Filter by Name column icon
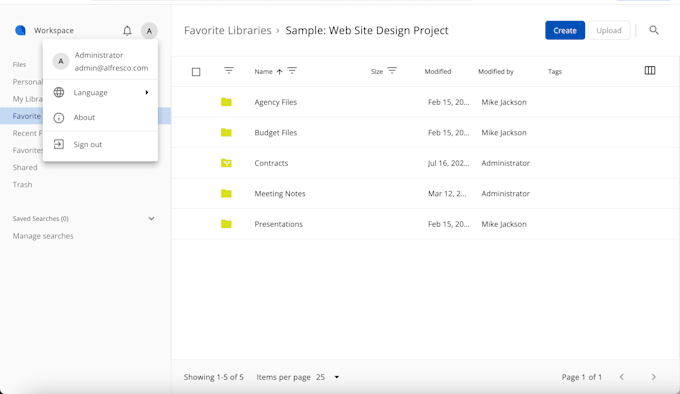This screenshot has height=394, width=680. pos(292,71)
